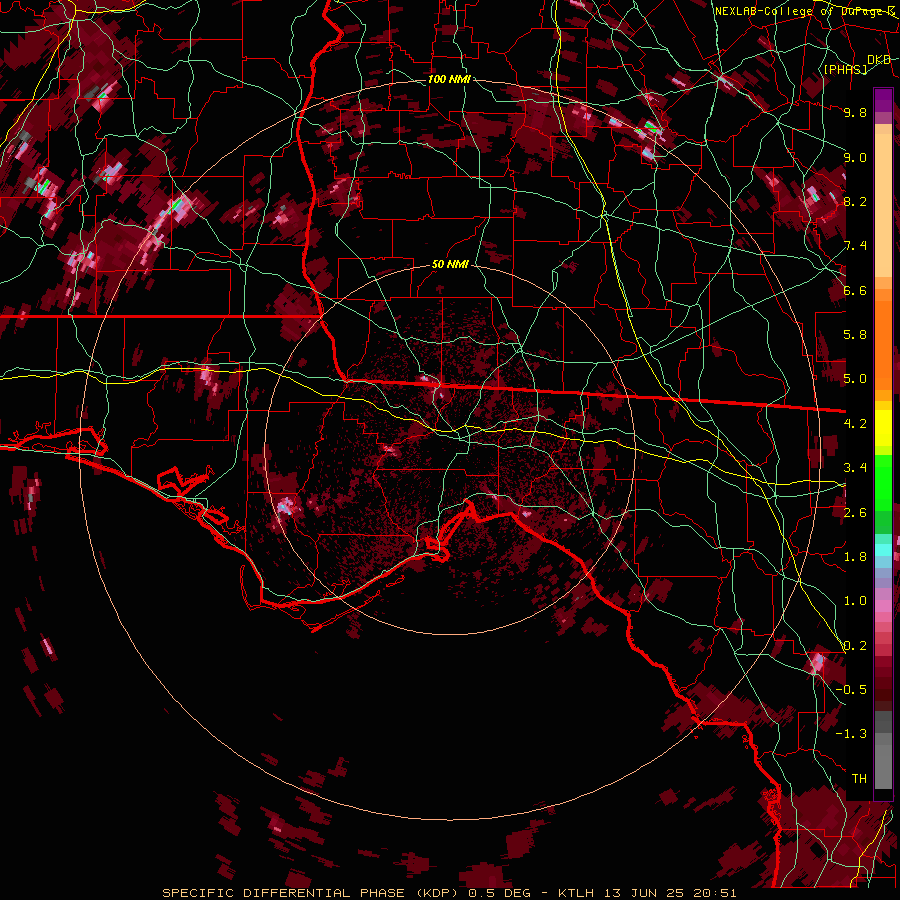
Task: Select the 7.4 value on the color scale
Action: 855,246
